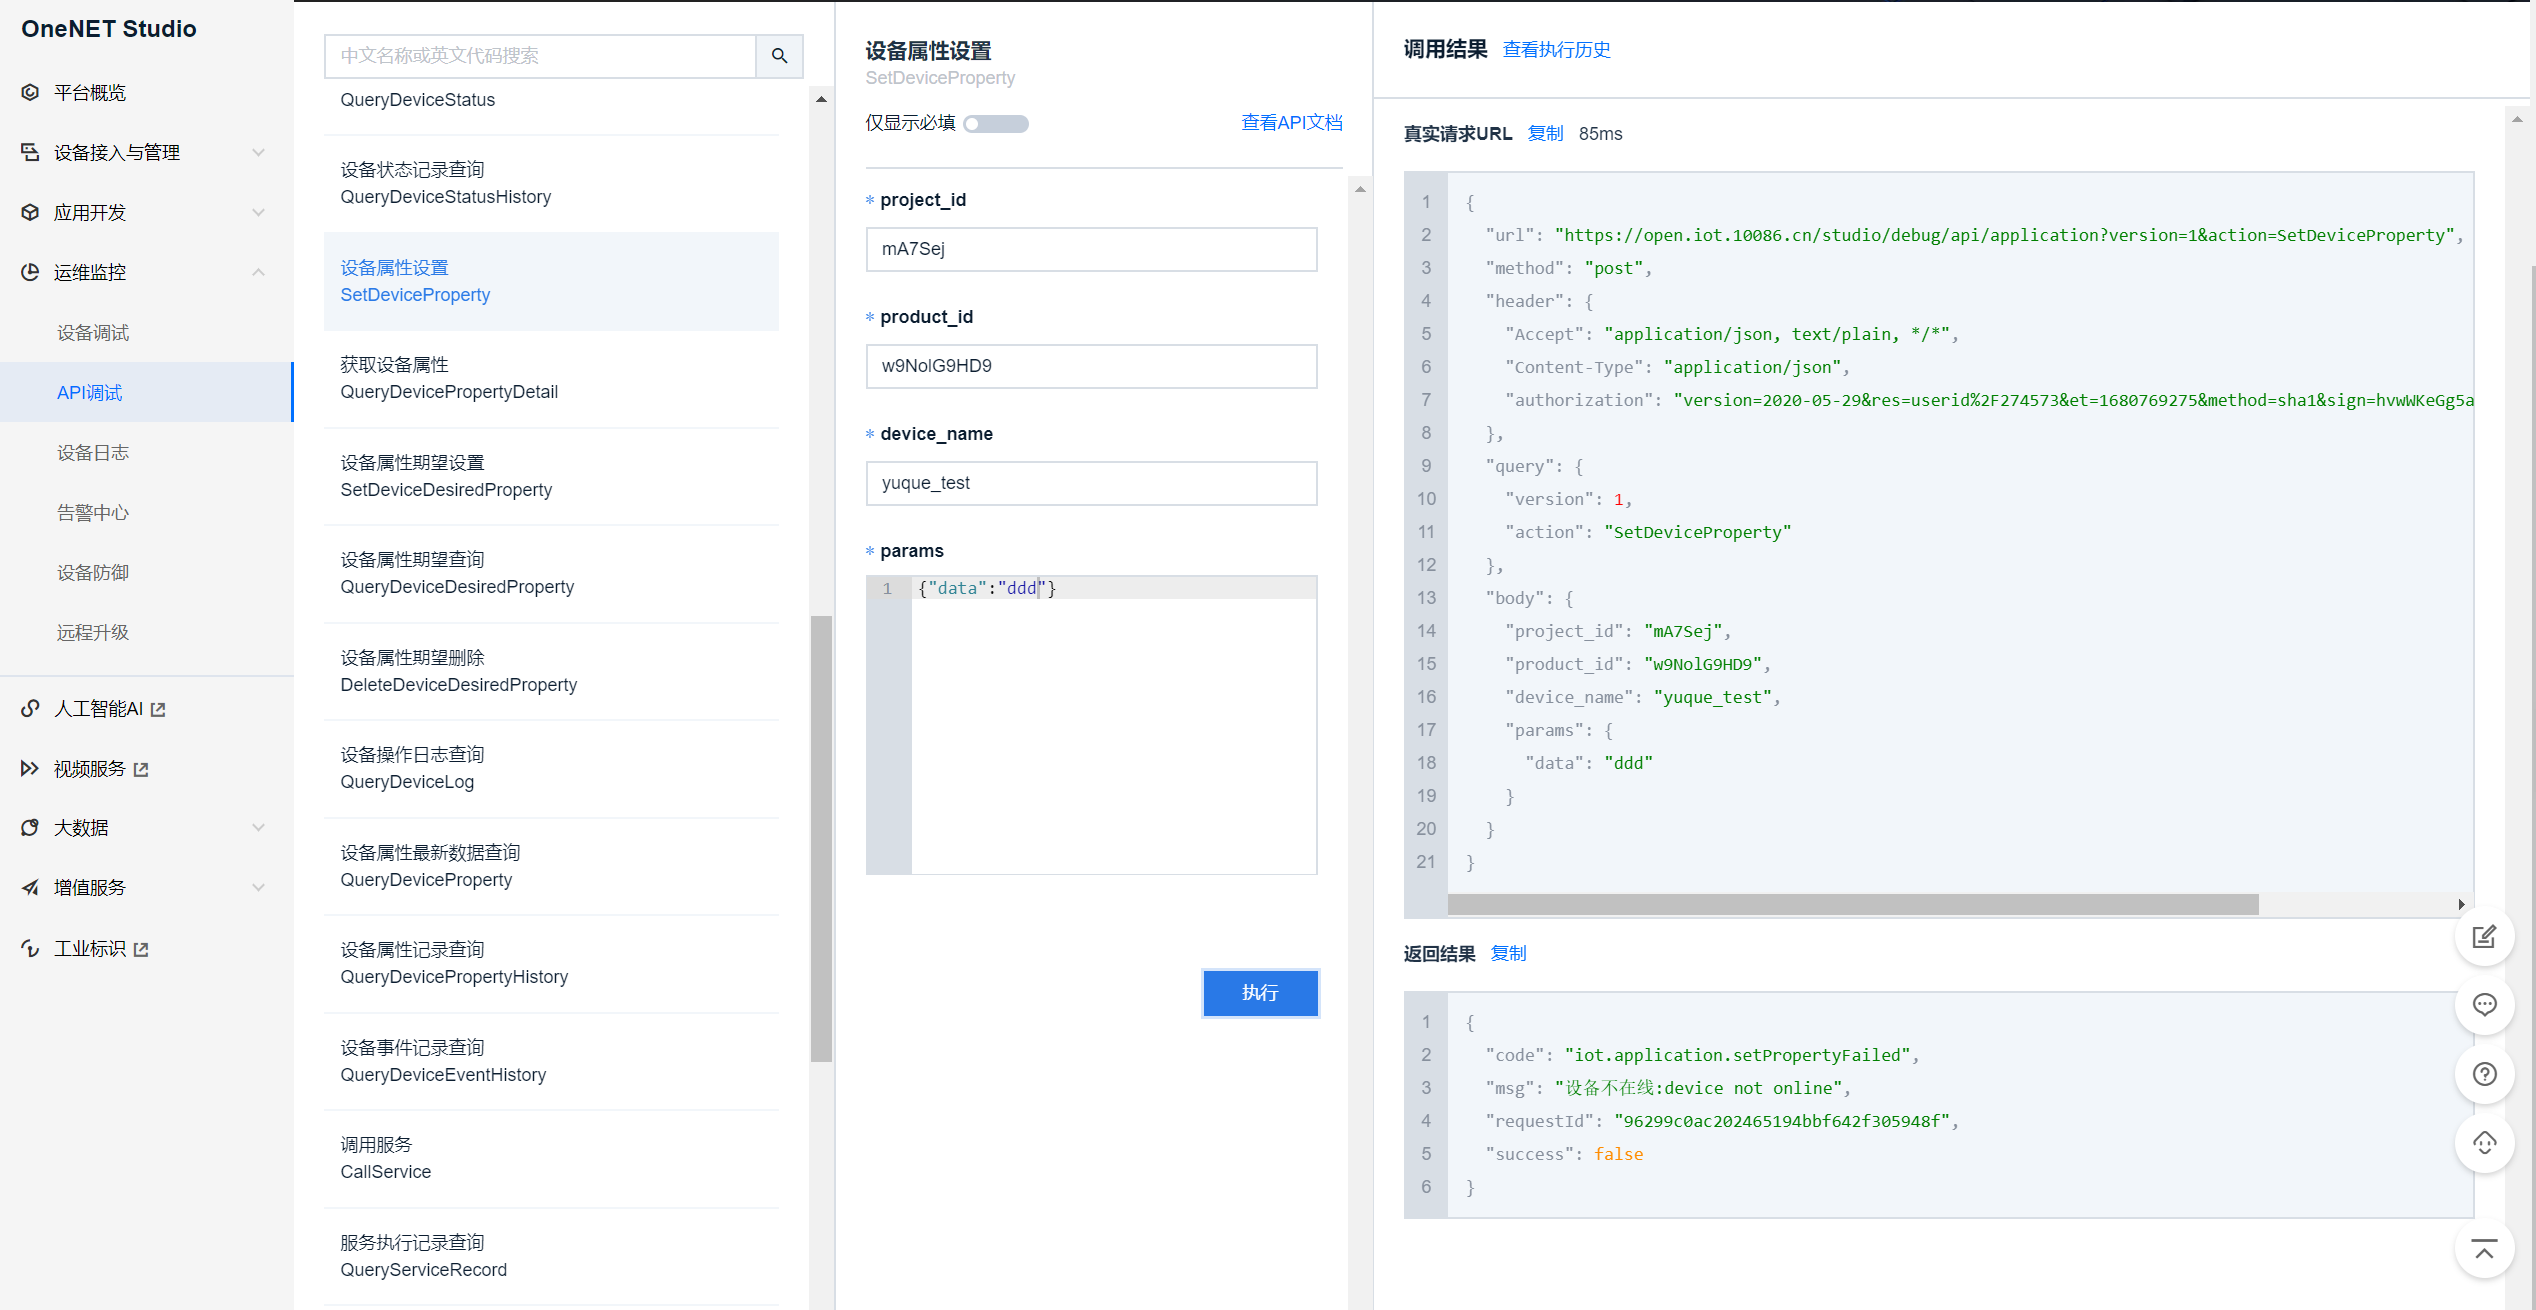Select 设备调试 in the sidebar
The height and width of the screenshot is (1310, 2536).
tap(93, 333)
